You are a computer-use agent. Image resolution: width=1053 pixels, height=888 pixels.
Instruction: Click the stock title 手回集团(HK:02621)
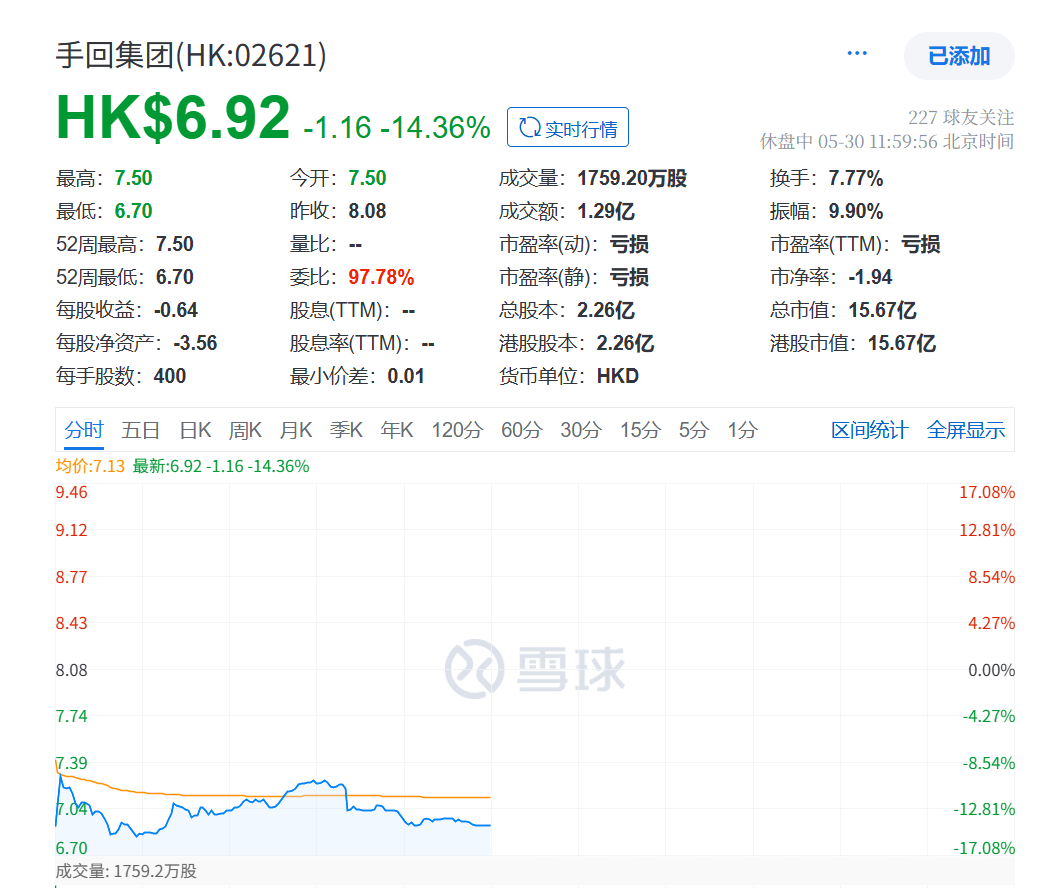[191, 55]
